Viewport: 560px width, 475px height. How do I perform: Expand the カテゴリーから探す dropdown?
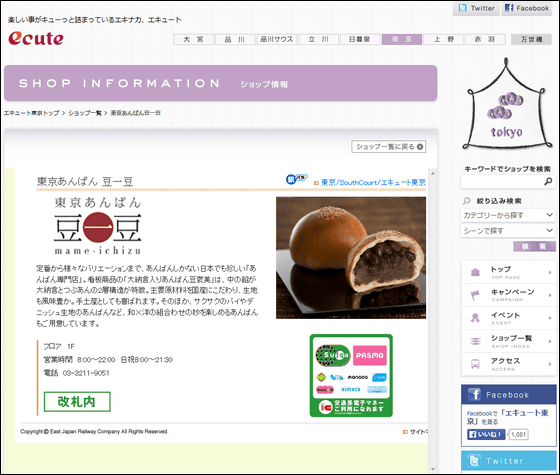(508, 215)
